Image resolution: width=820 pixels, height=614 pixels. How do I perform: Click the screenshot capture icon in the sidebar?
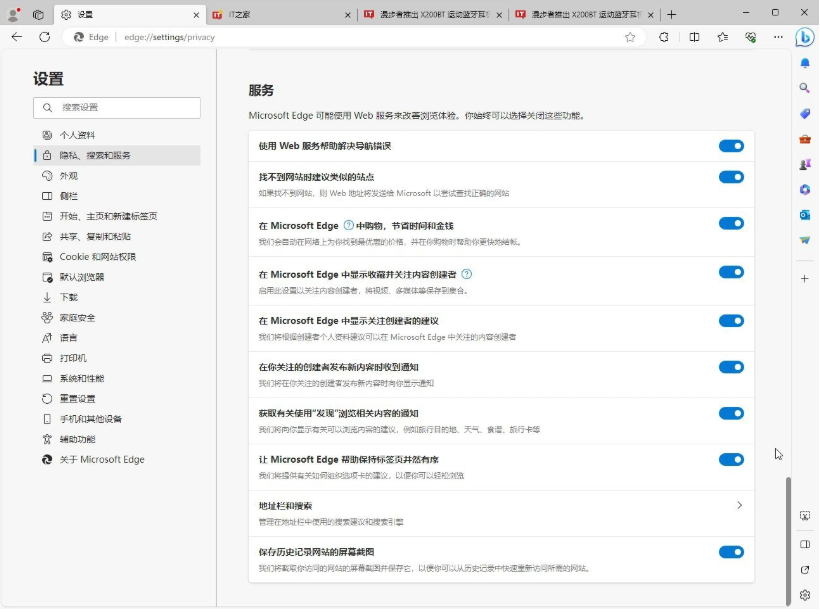[x=805, y=516]
